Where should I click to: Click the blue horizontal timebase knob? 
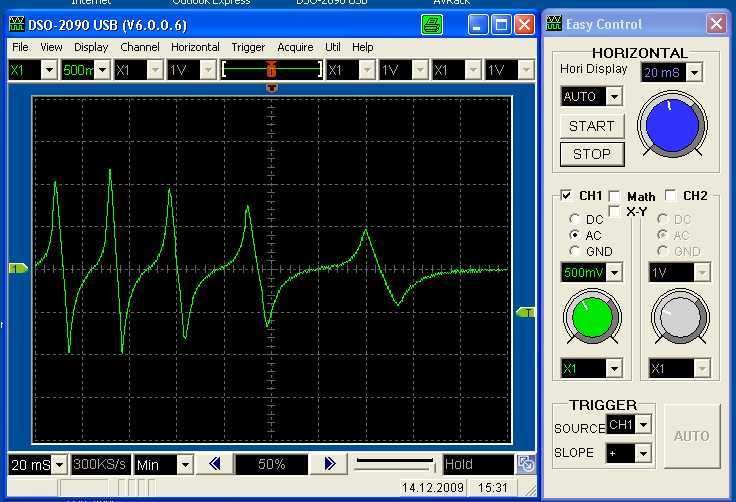673,127
